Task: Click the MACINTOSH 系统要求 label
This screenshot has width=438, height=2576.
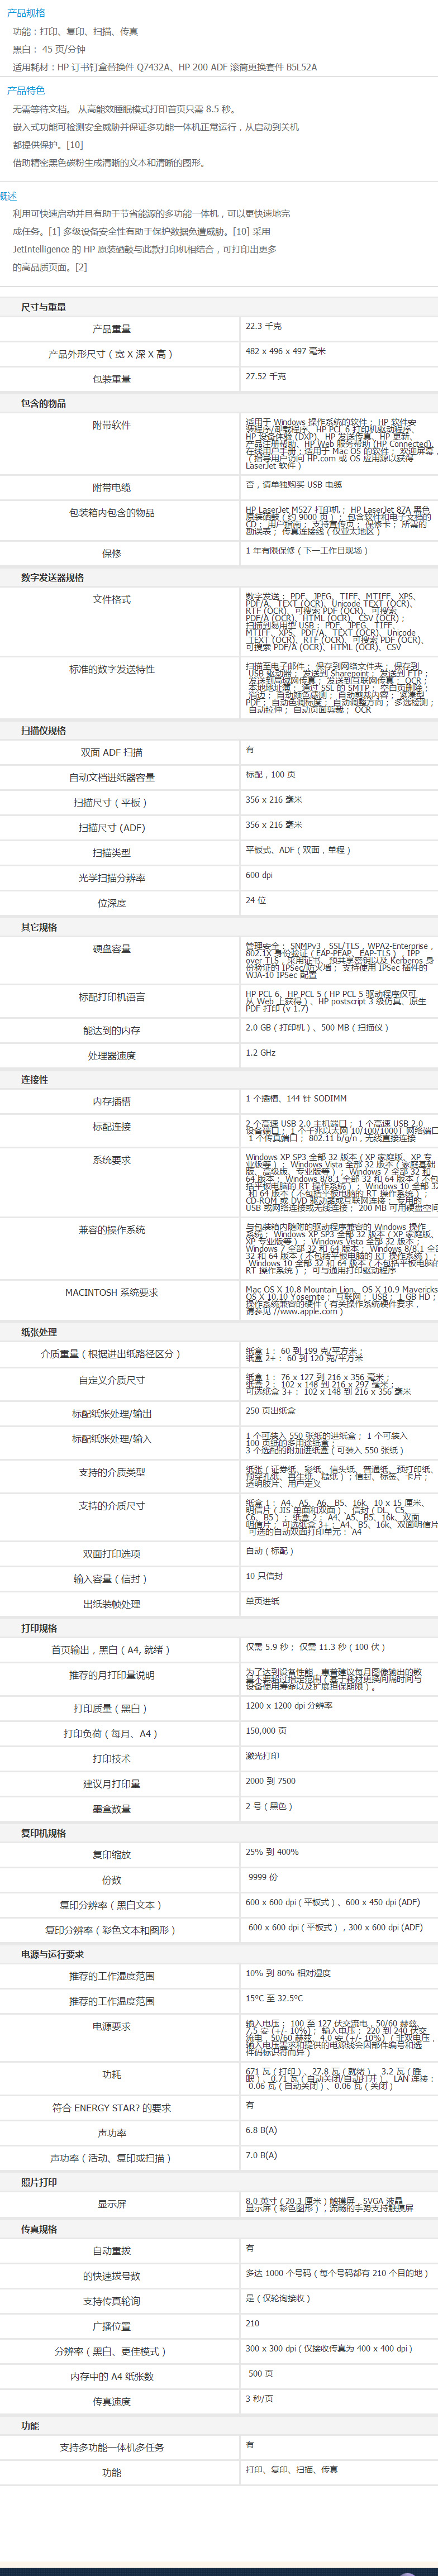Action: click(111, 1293)
